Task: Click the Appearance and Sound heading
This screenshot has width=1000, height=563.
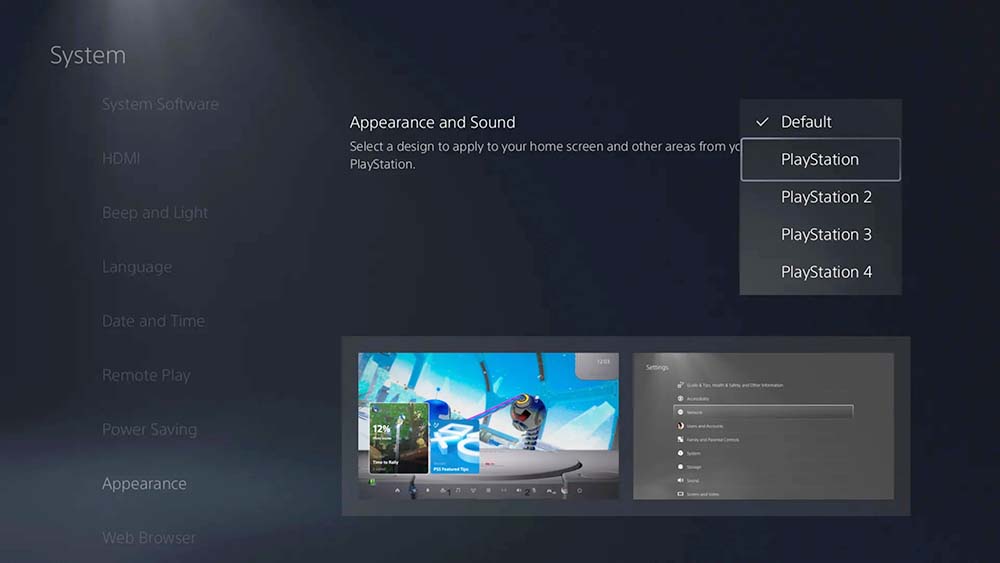Action: pos(432,122)
